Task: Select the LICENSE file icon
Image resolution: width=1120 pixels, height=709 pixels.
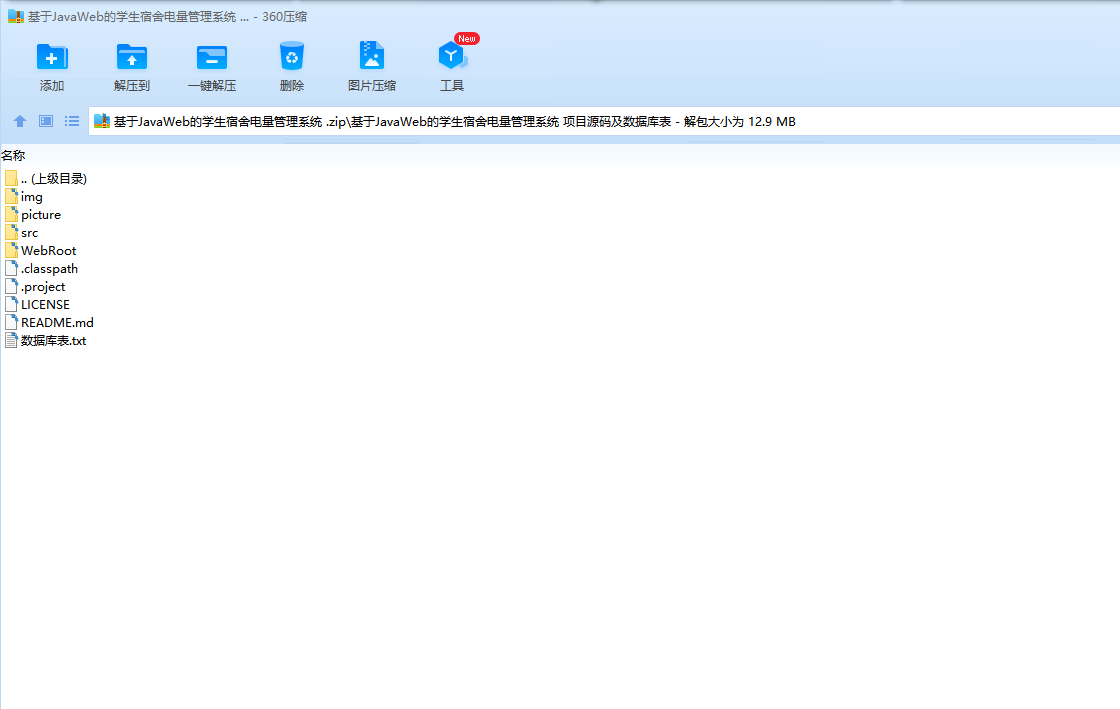Action: pos(11,304)
